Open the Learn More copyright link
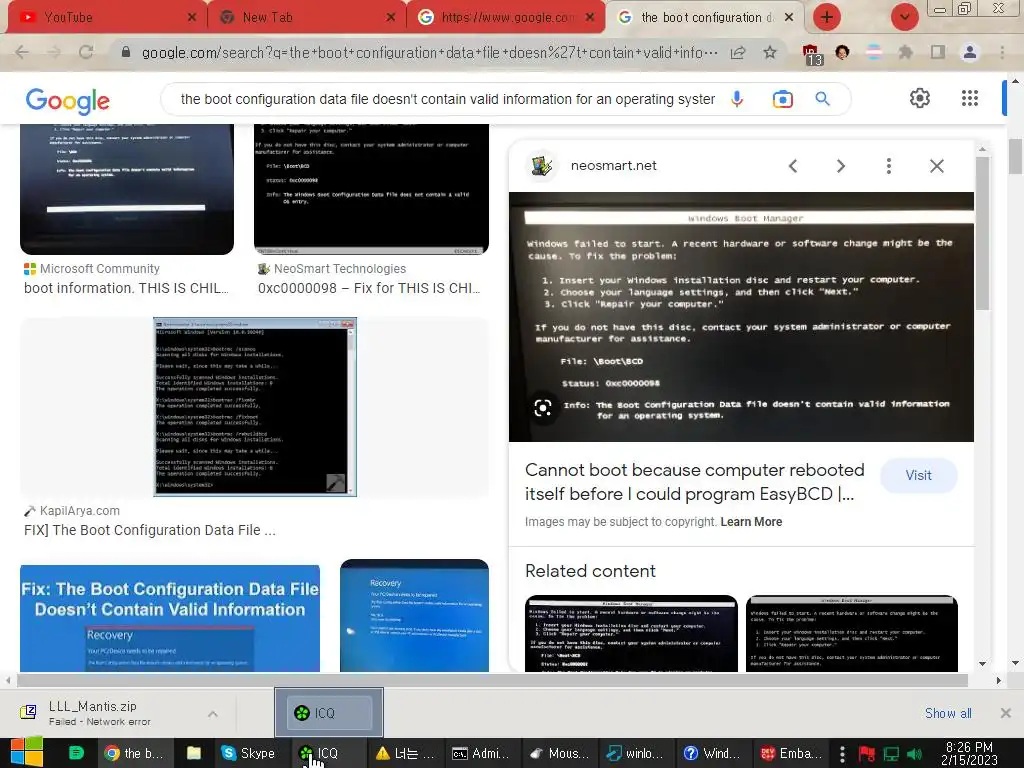Screen dimensions: 1024x768 click(751, 522)
